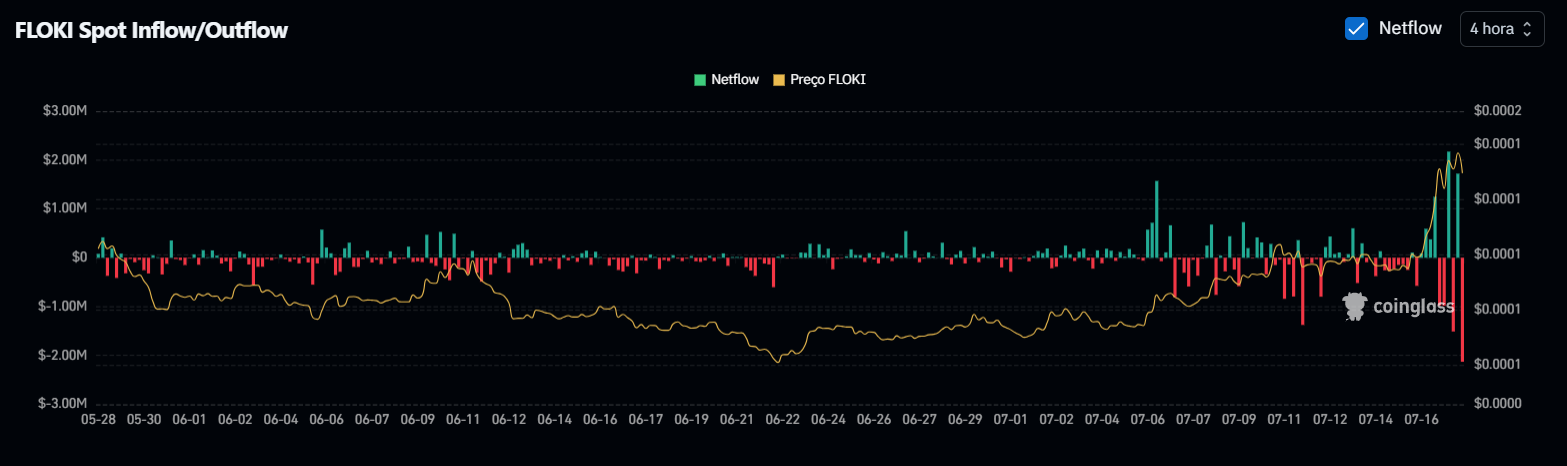Click the 07-16 date label
The height and width of the screenshot is (466, 1567).
tap(1422, 420)
